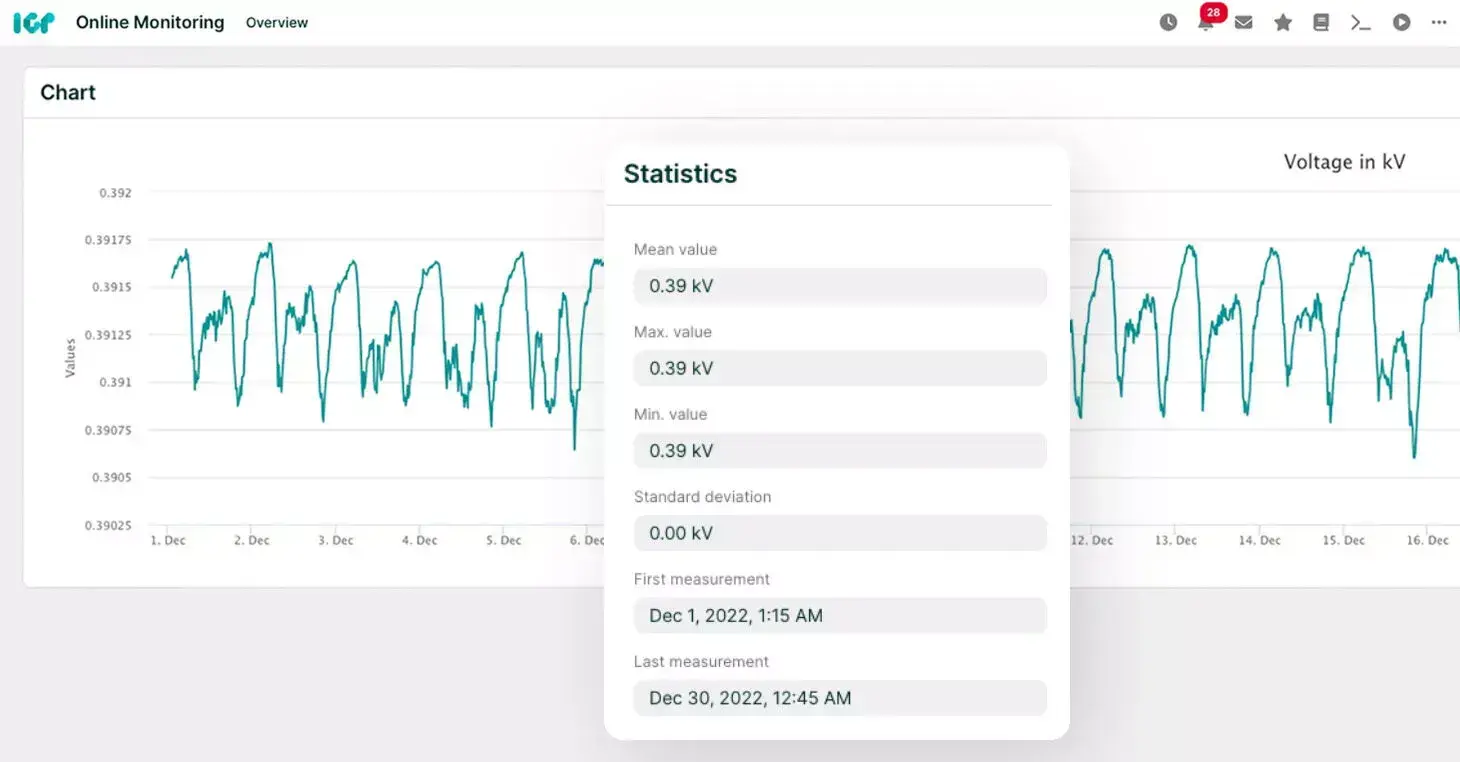Click the Min. value field
This screenshot has height=762, width=1460.
tap(840, 450)
